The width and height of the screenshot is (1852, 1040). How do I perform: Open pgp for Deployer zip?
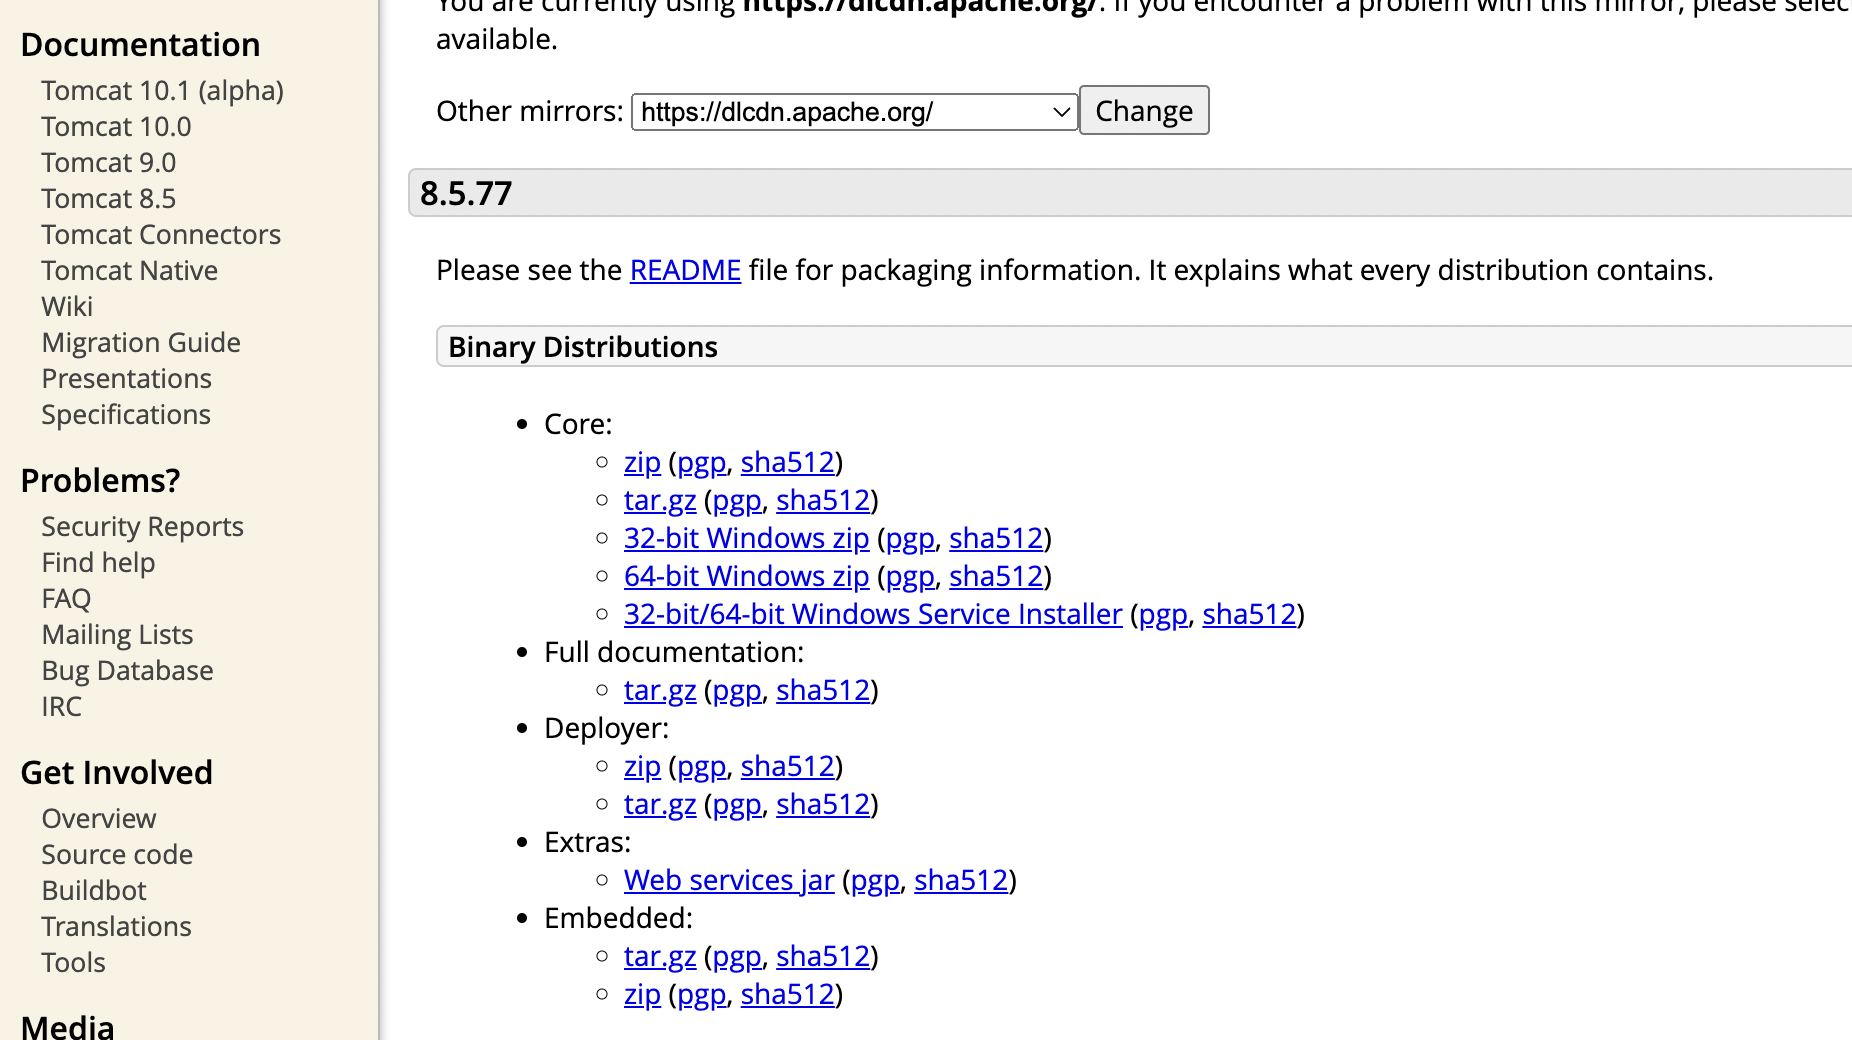pos(702,766)
